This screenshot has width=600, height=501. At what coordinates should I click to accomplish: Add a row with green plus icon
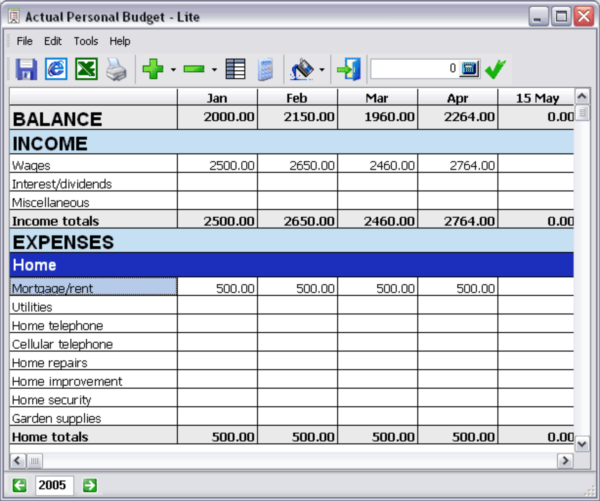[x=153, y=69]
